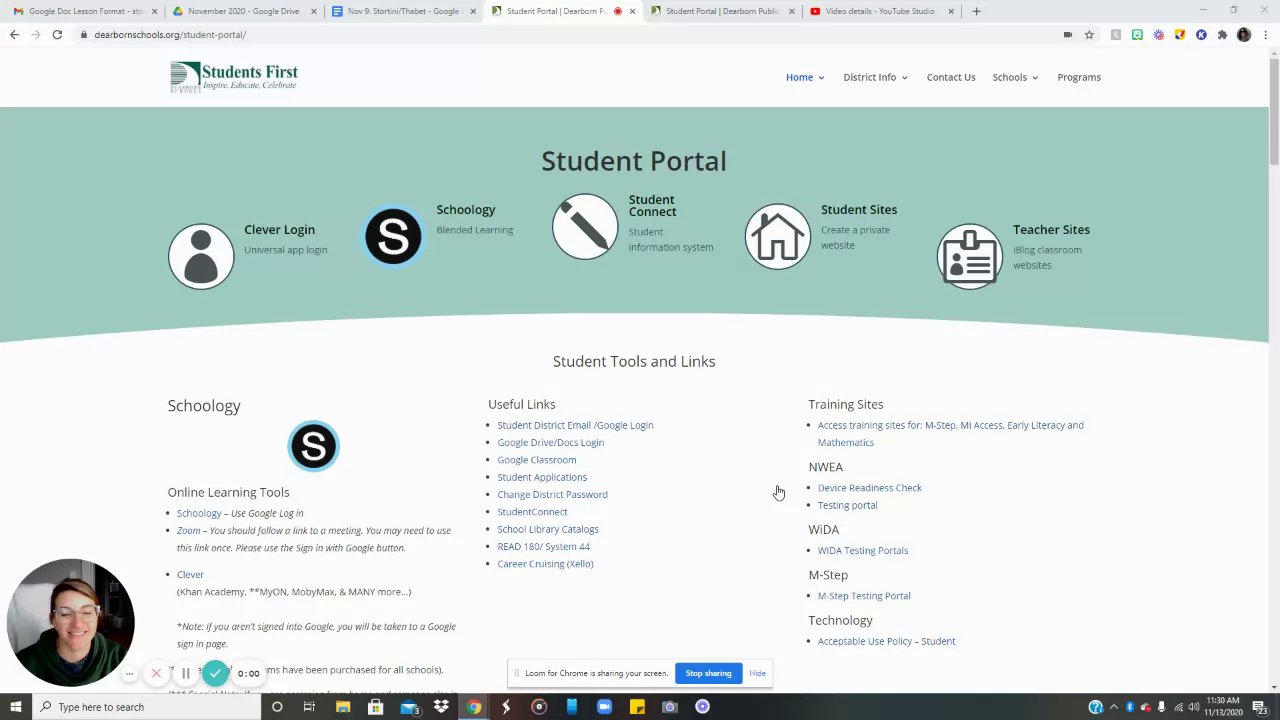1280x720 pixels.
Task: Open the Student Sites house icon
Action: (777, 236)
